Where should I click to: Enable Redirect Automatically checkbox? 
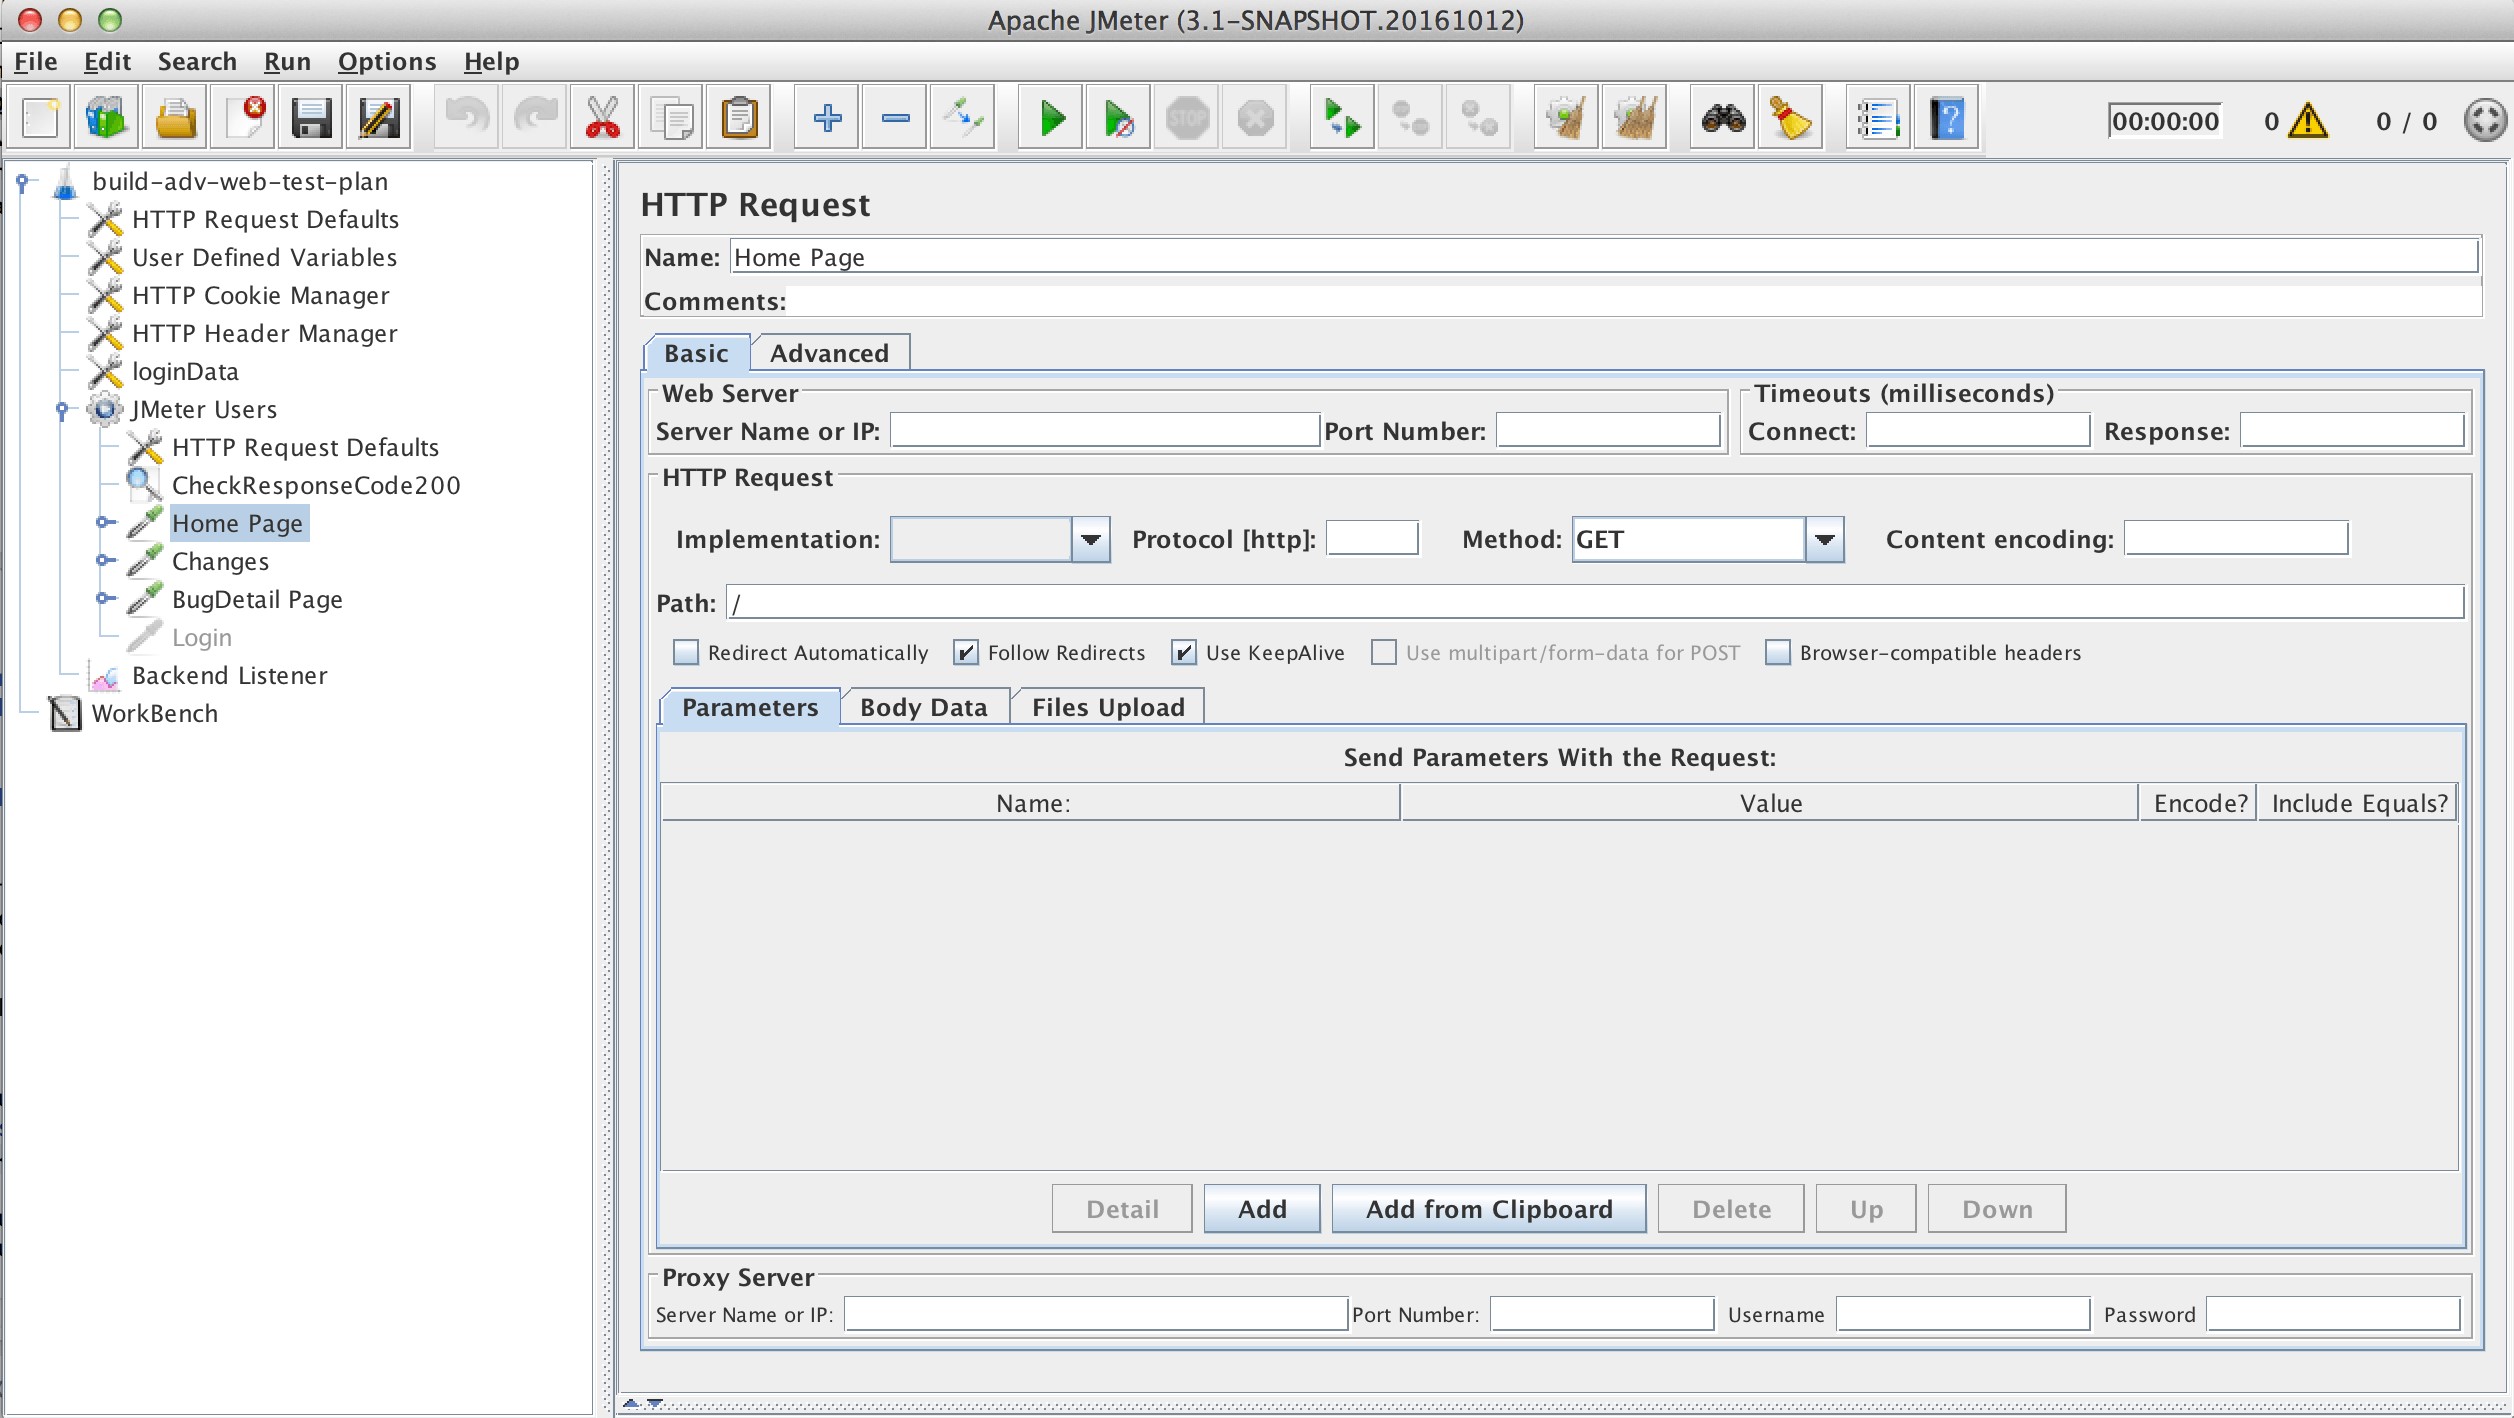point(686,652)
